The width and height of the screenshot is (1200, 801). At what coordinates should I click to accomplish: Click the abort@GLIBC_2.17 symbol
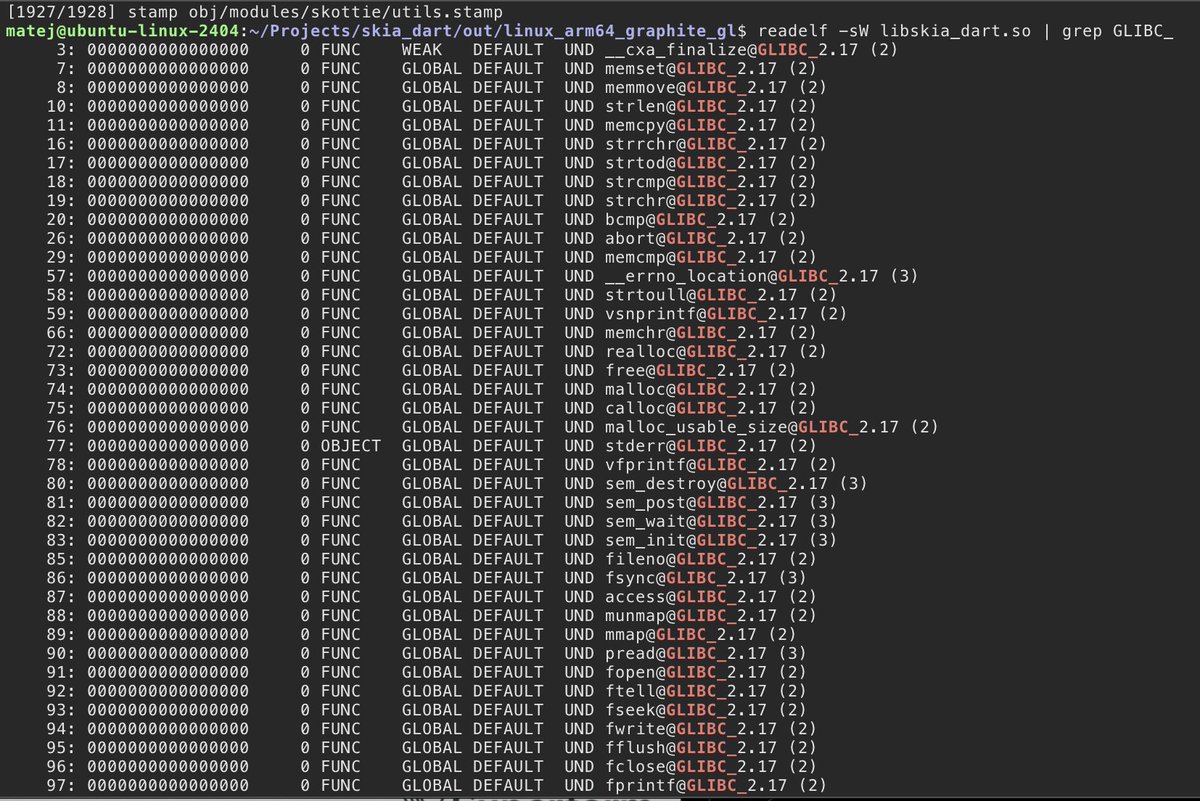685,239
